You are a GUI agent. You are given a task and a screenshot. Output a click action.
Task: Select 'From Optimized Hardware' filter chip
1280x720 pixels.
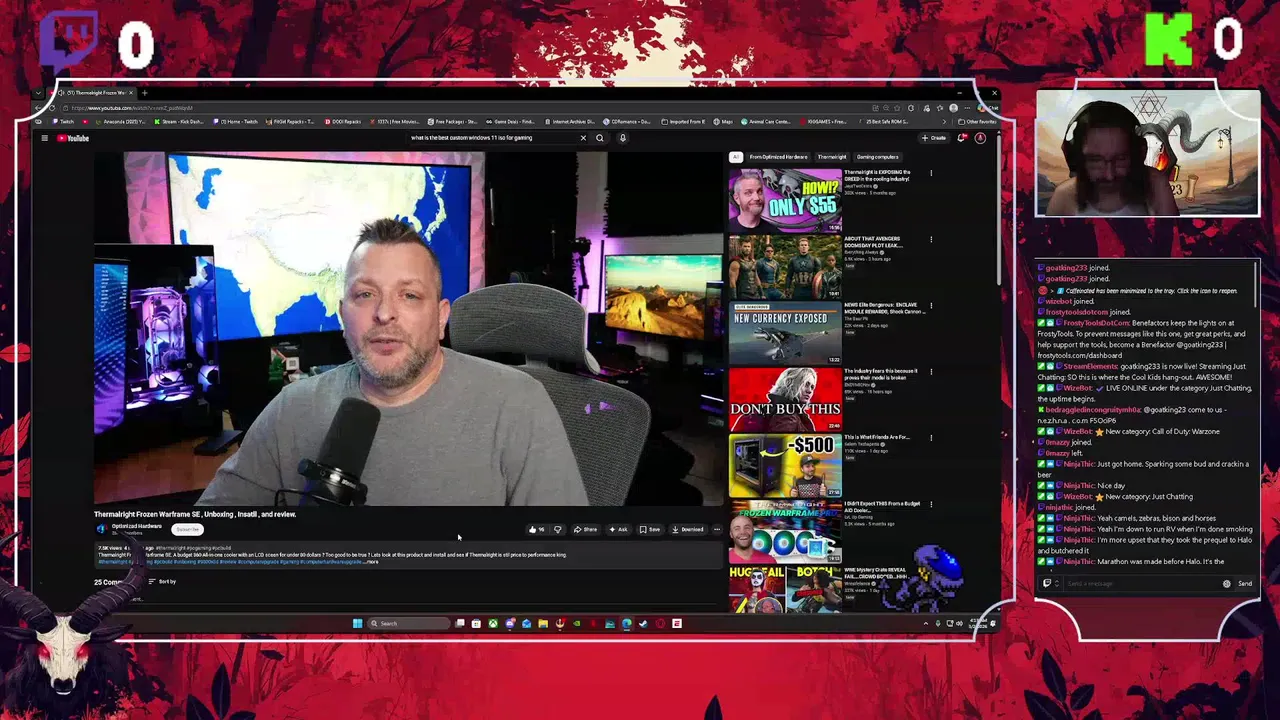[x=778, y=157]
